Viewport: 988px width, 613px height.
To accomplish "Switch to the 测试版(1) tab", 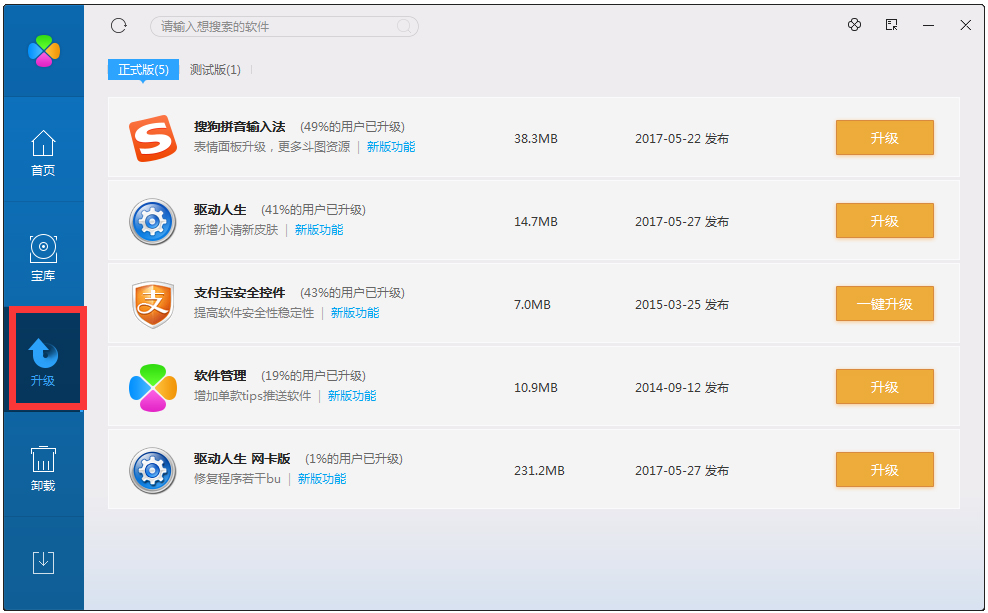I will [x=216, y=71].
